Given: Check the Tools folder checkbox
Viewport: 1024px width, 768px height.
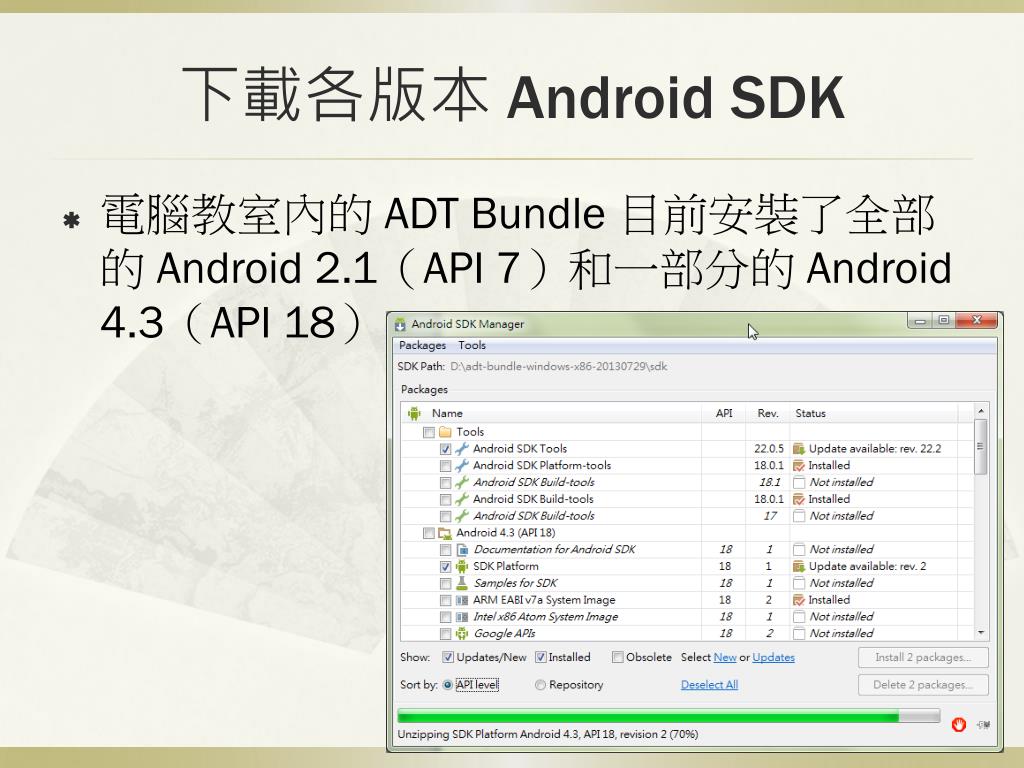Looking at the screenshot, I should pos(428,432).
